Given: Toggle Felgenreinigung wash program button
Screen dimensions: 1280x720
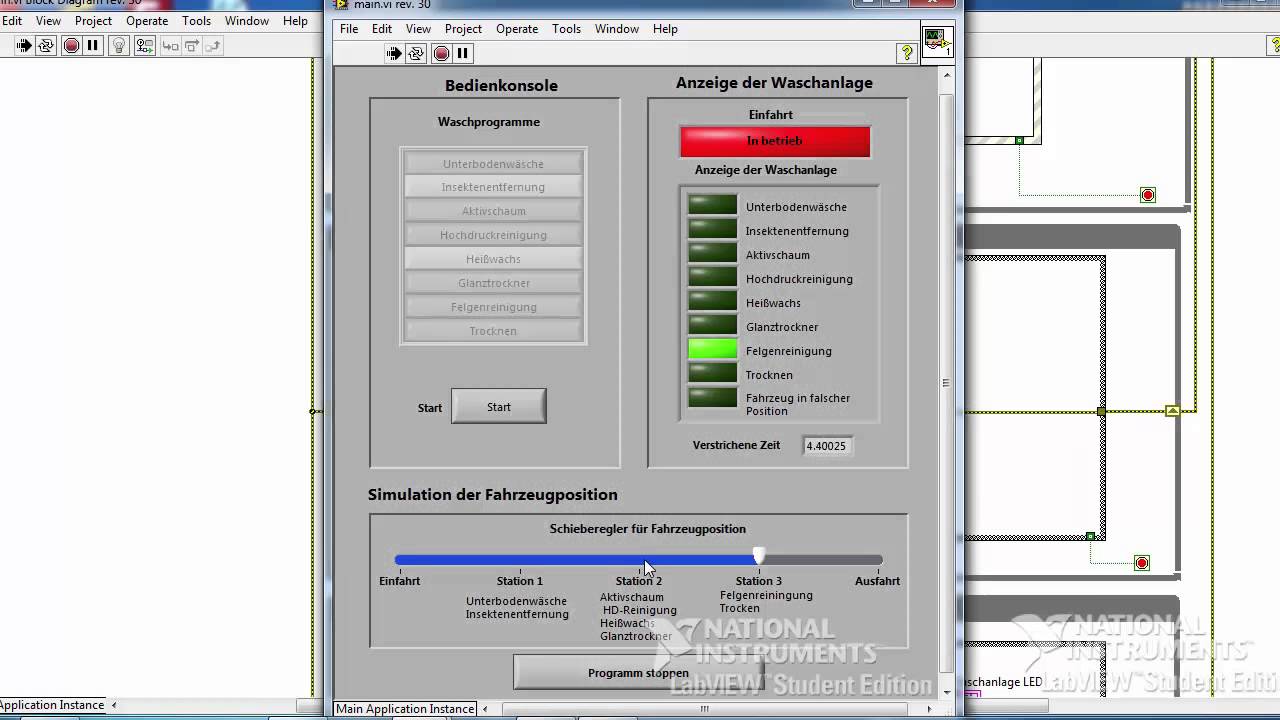Looking at the screenshot, I should [x=493, y=307].
